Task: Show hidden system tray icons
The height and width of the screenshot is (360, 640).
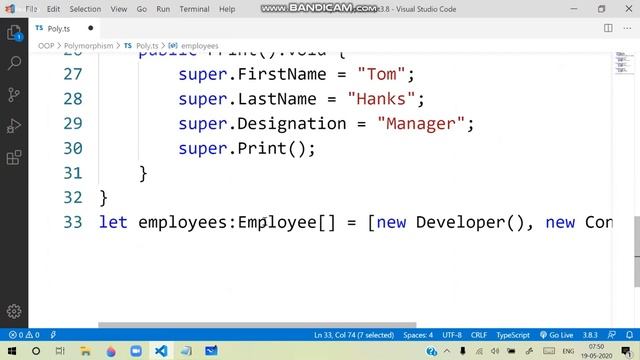Action: pyautogui.click(x=447, y=351)
